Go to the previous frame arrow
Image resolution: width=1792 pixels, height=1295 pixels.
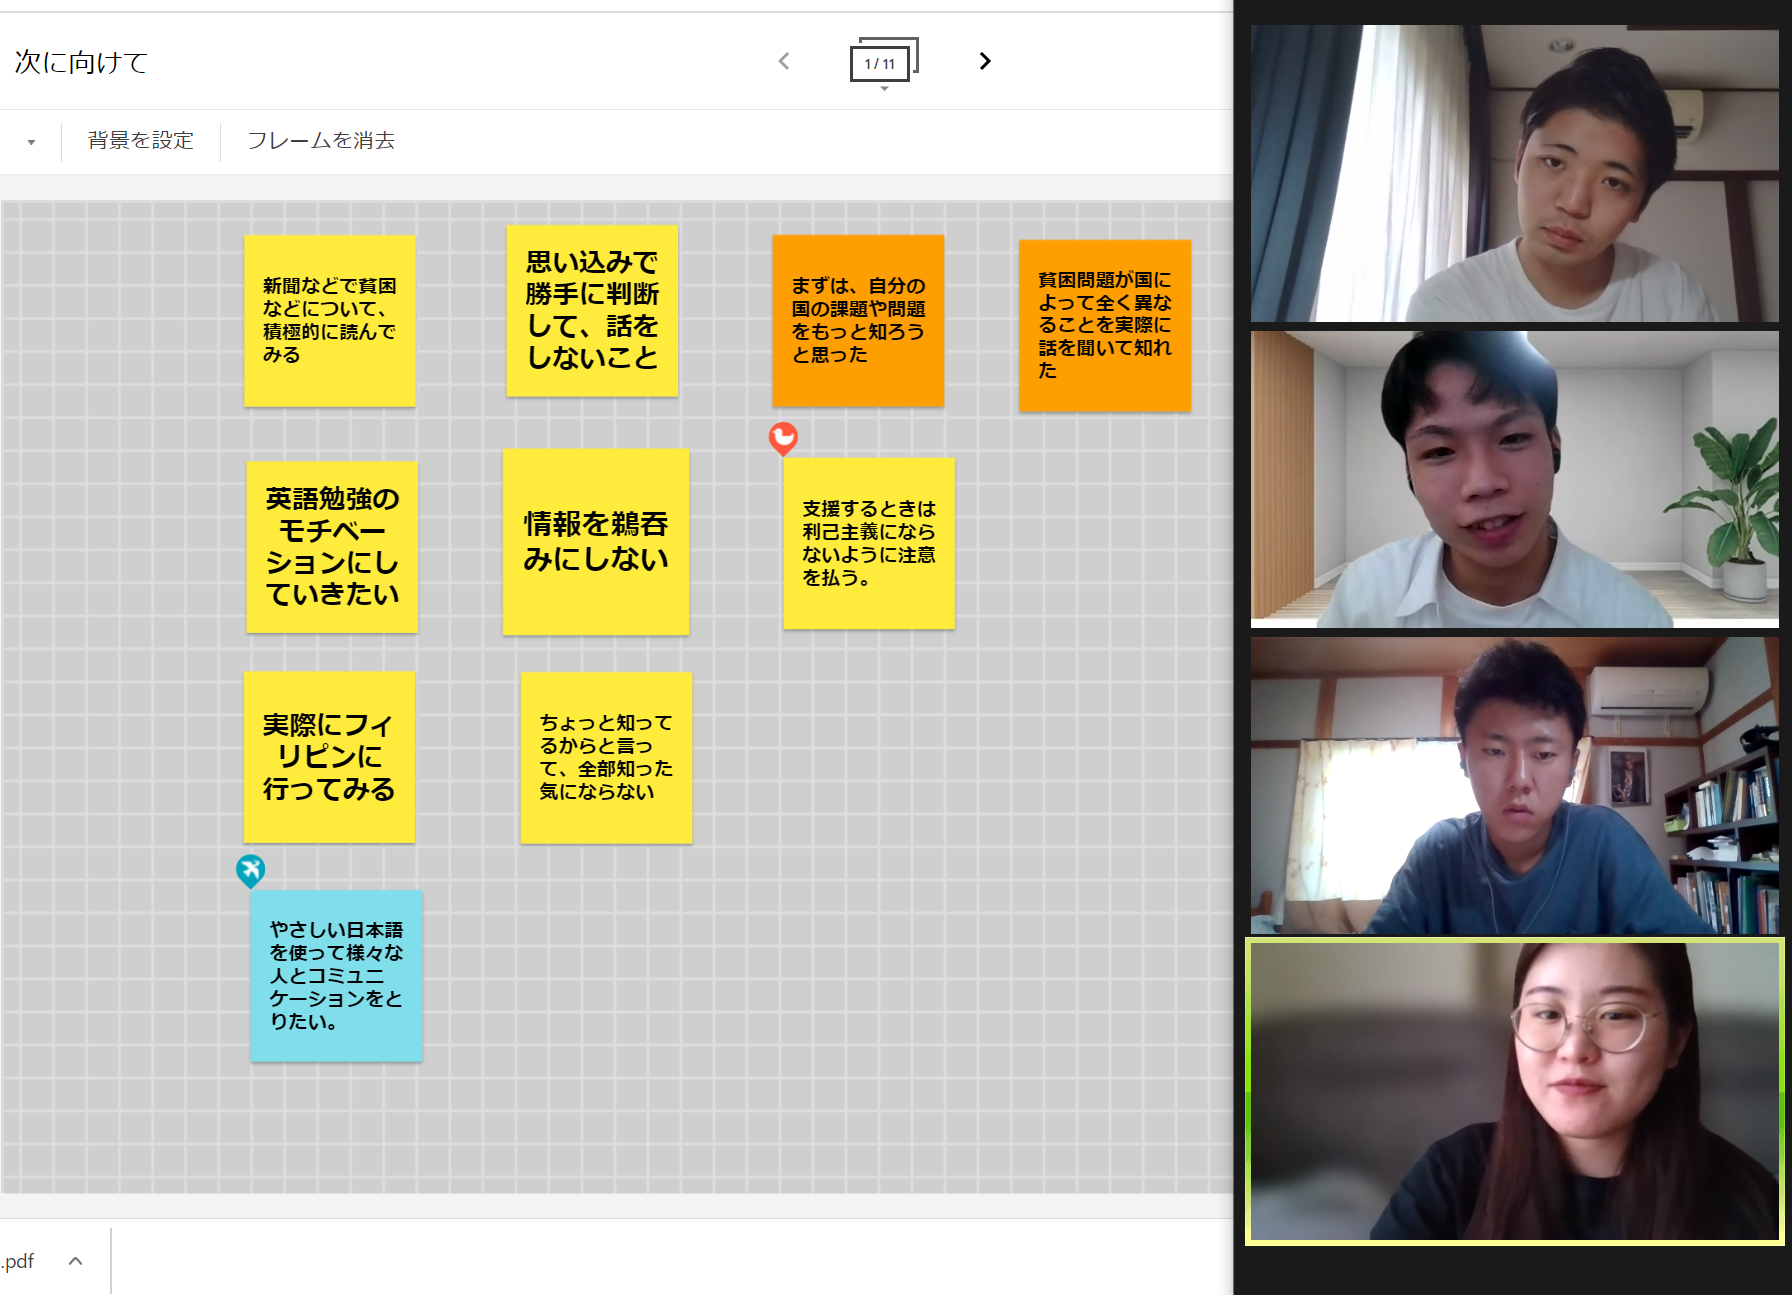coord(784,62)
